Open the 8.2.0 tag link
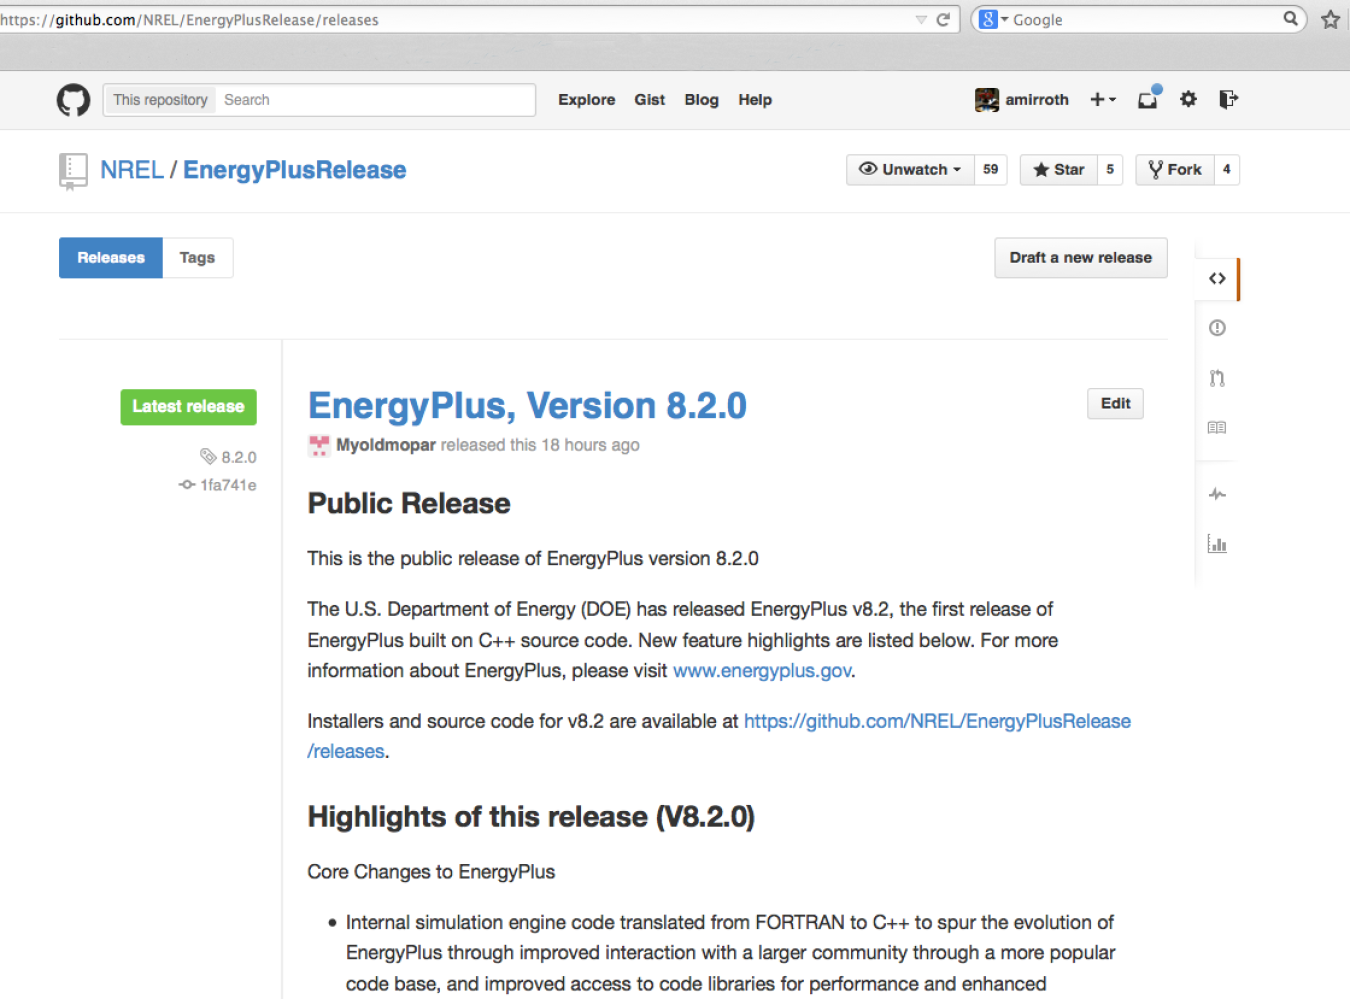The height and width of the screenshot is (999, 1350). 229,457
